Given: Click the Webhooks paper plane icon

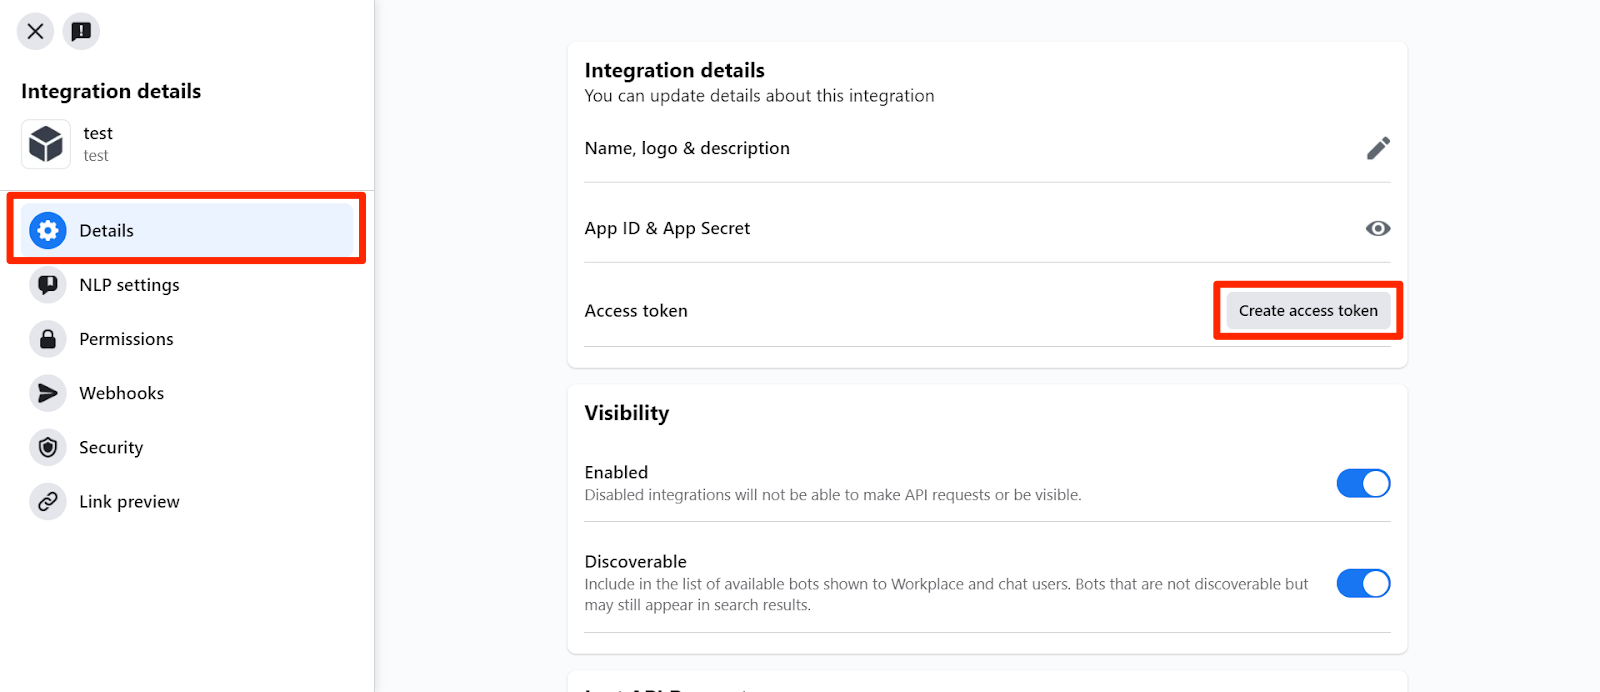Looking at the screenshot, I should pyautogui.click(x=47, y=393).
